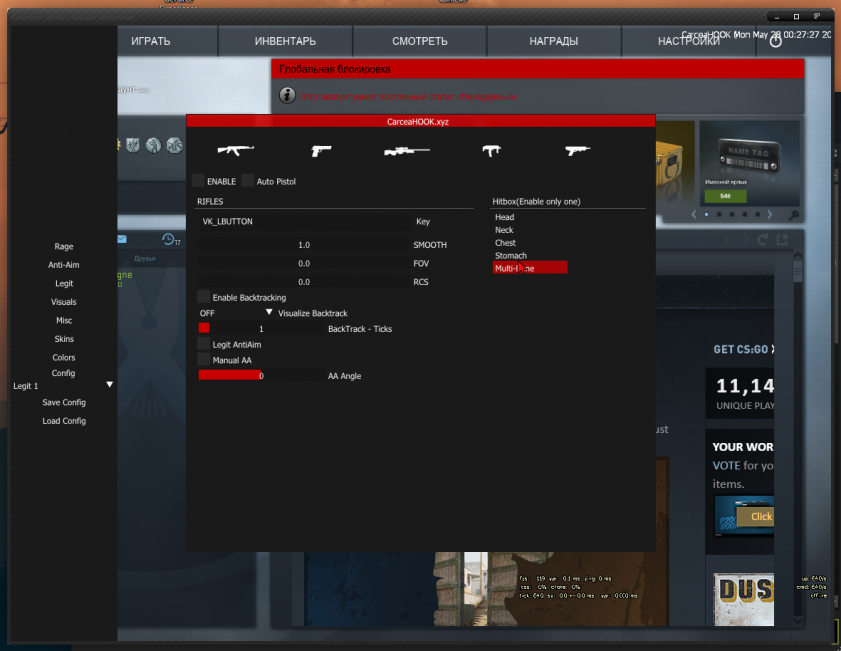The image size is (841, 651).
Task: Open the mail envelope icon
Action: pyautogui.click(x=122, y=239)
